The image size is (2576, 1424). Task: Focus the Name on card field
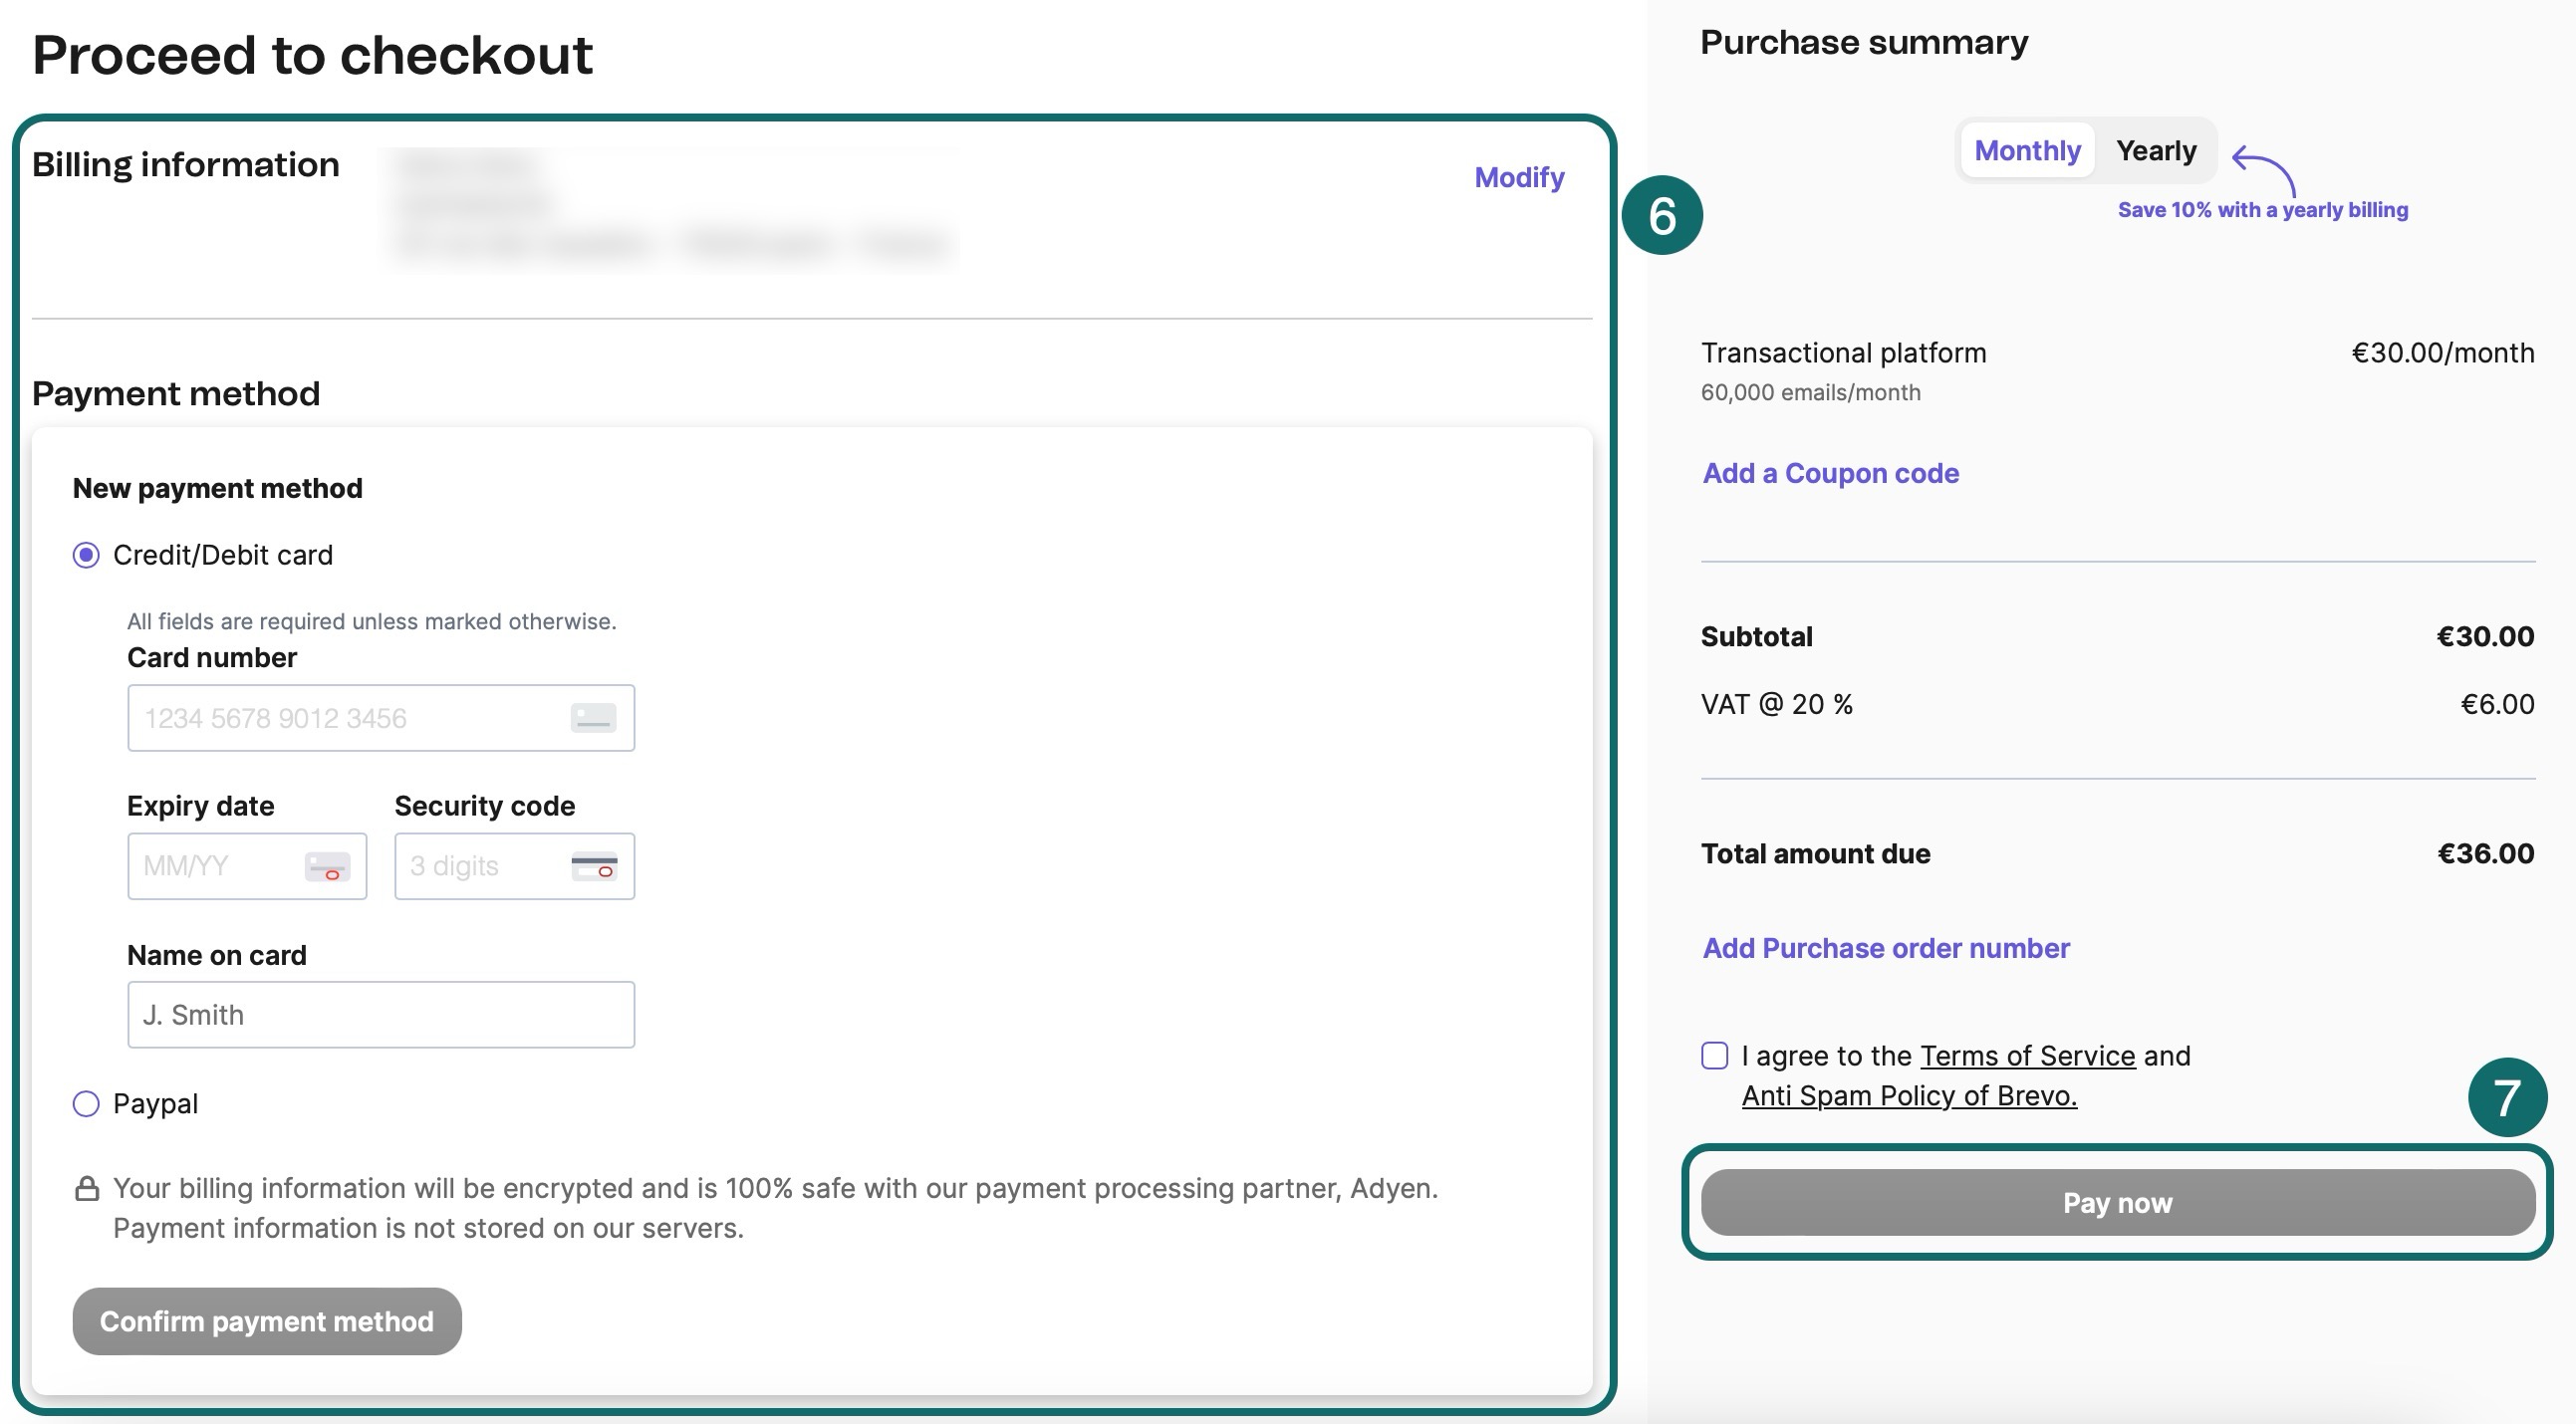tap(381, 1015)
